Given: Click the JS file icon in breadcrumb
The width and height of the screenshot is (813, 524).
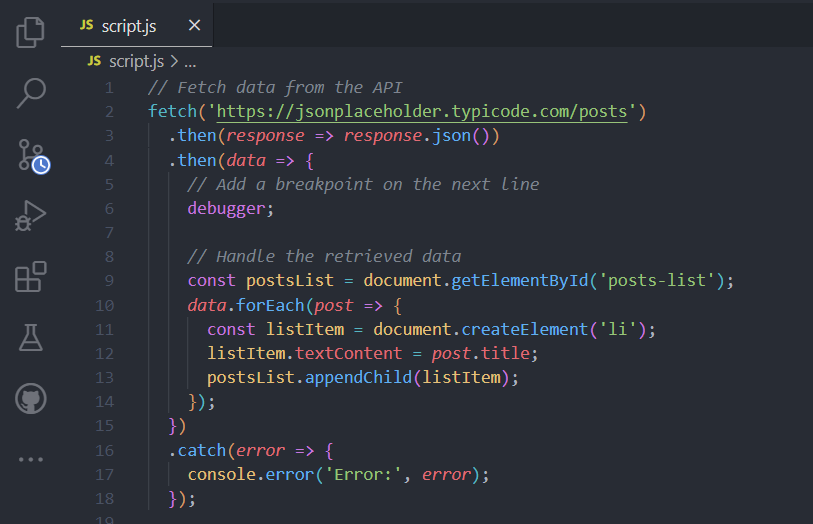Looking at the screenshot, I should [x=94, y=61].
